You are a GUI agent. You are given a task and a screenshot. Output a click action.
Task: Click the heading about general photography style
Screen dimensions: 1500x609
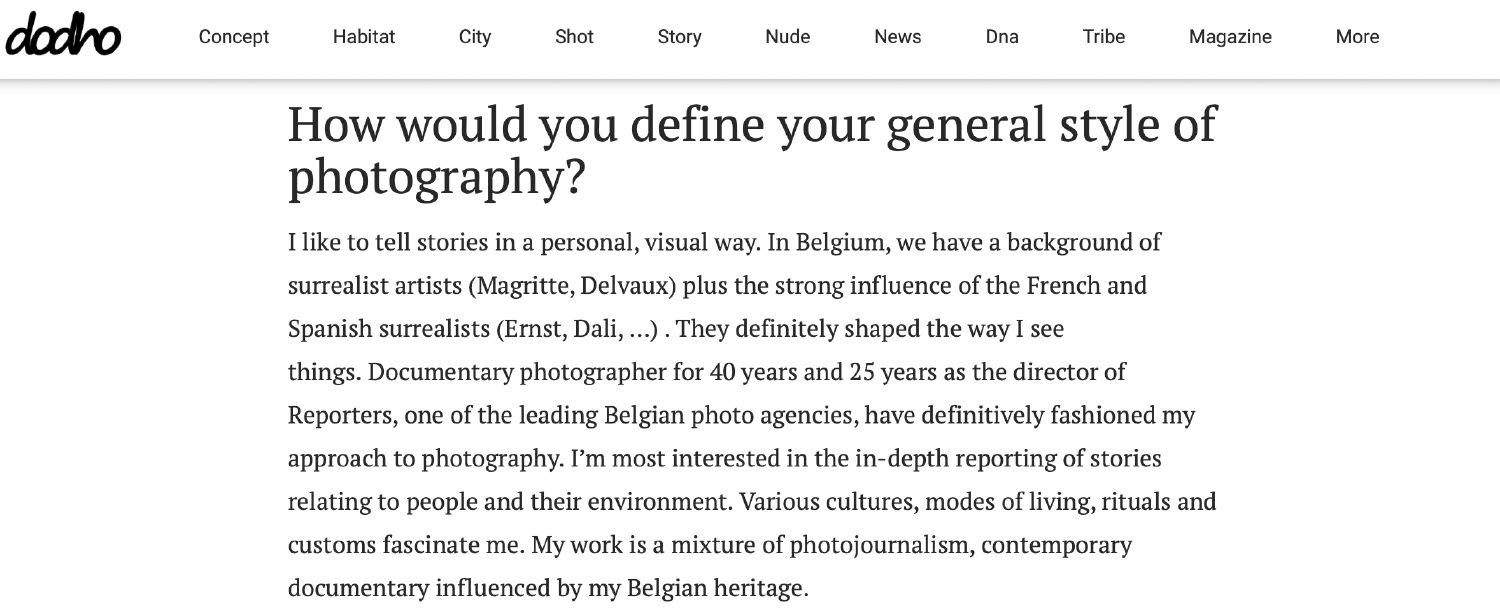(x=752, y=150)
